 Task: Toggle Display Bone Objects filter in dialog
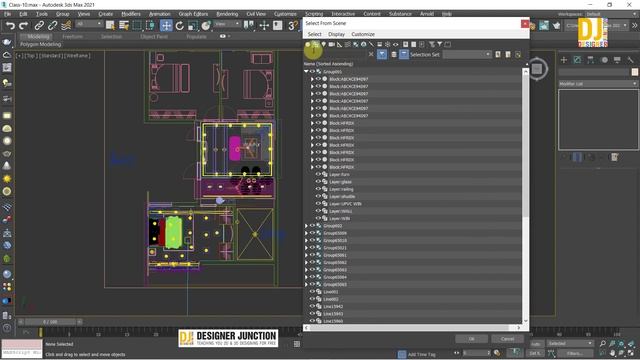pyautogui.click(x=371, y=44)
